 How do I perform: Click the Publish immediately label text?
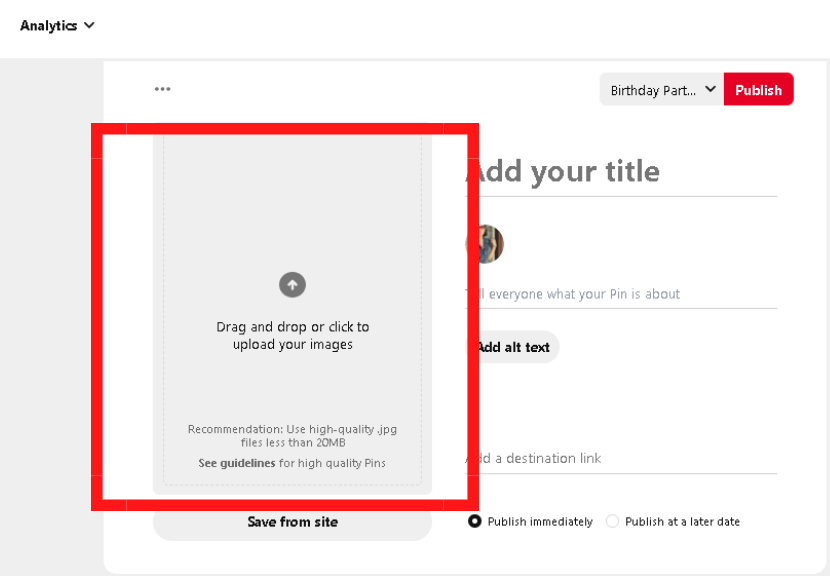540,522
